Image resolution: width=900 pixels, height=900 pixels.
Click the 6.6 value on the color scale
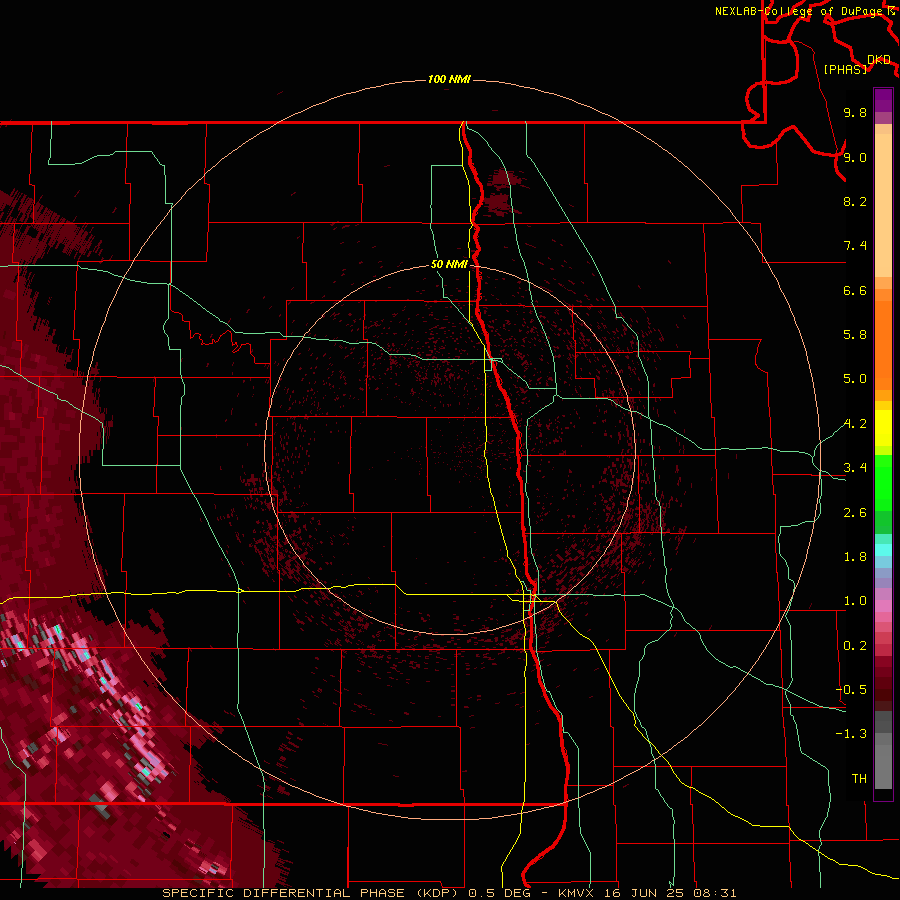click(x=855, y=290)
